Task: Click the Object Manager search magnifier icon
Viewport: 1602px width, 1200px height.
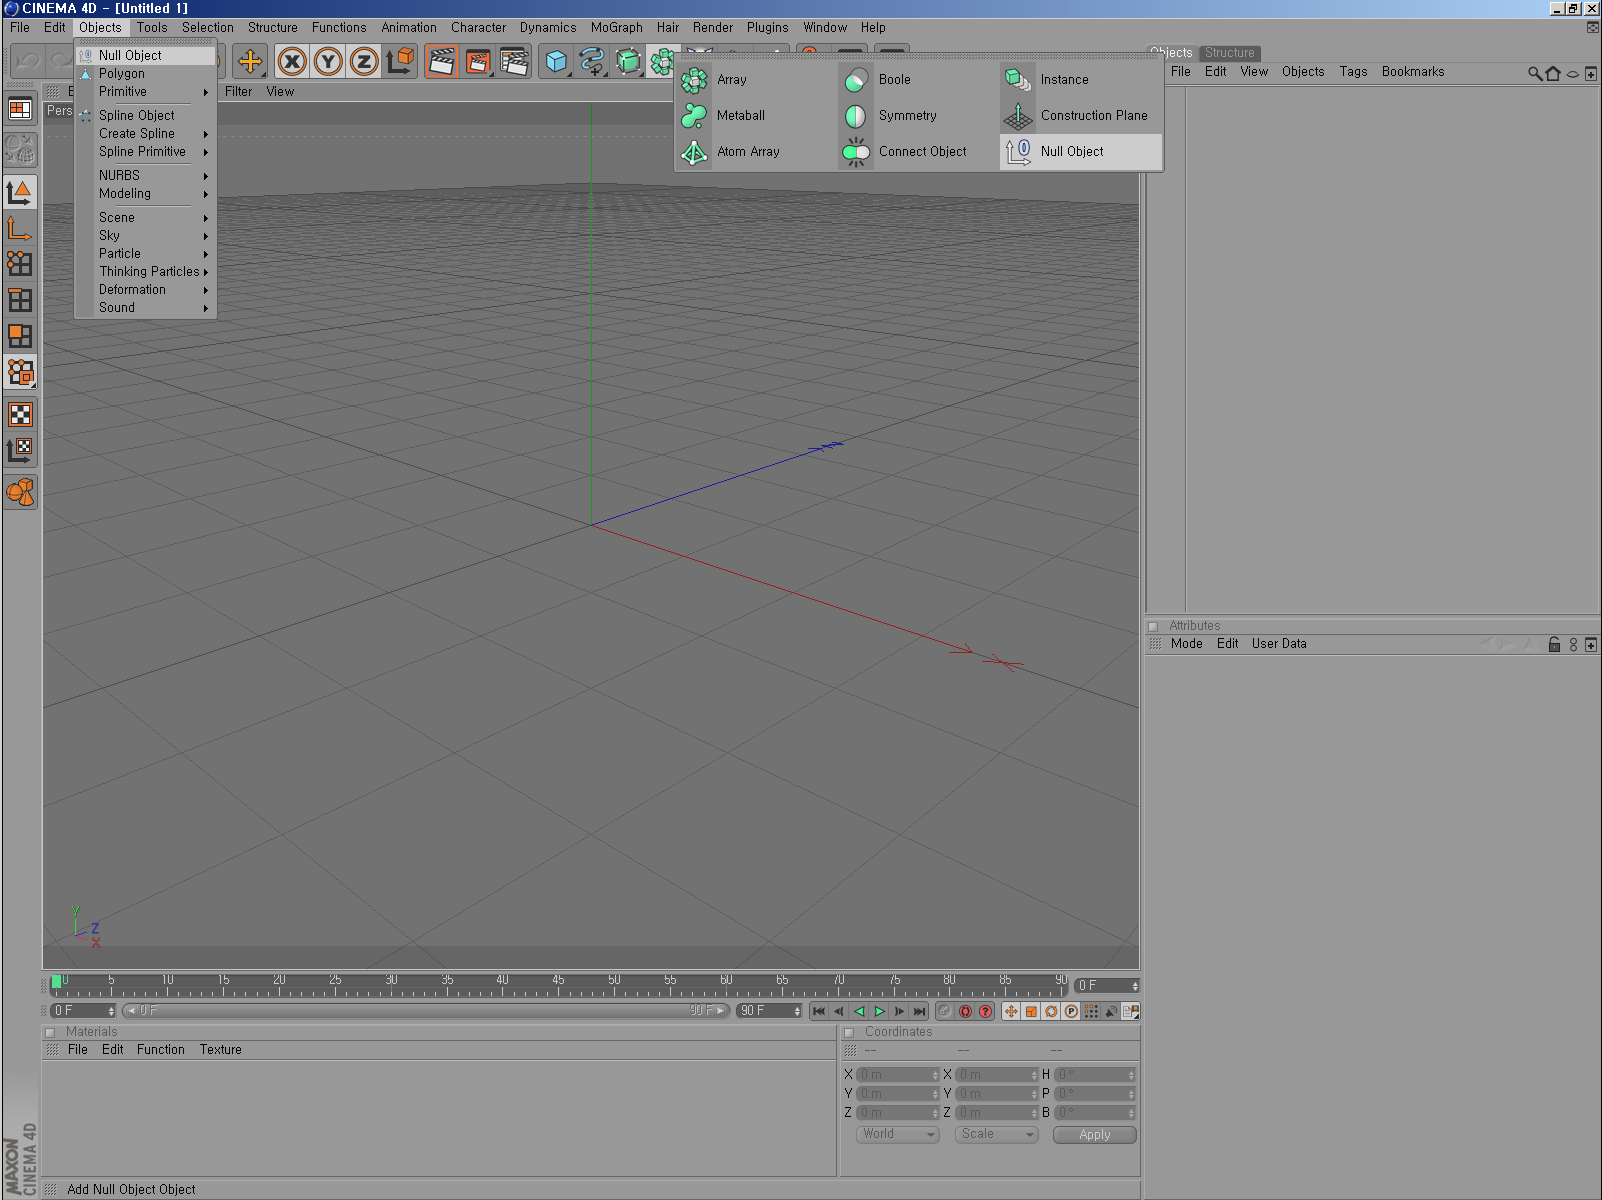Action: [1535, 73]
